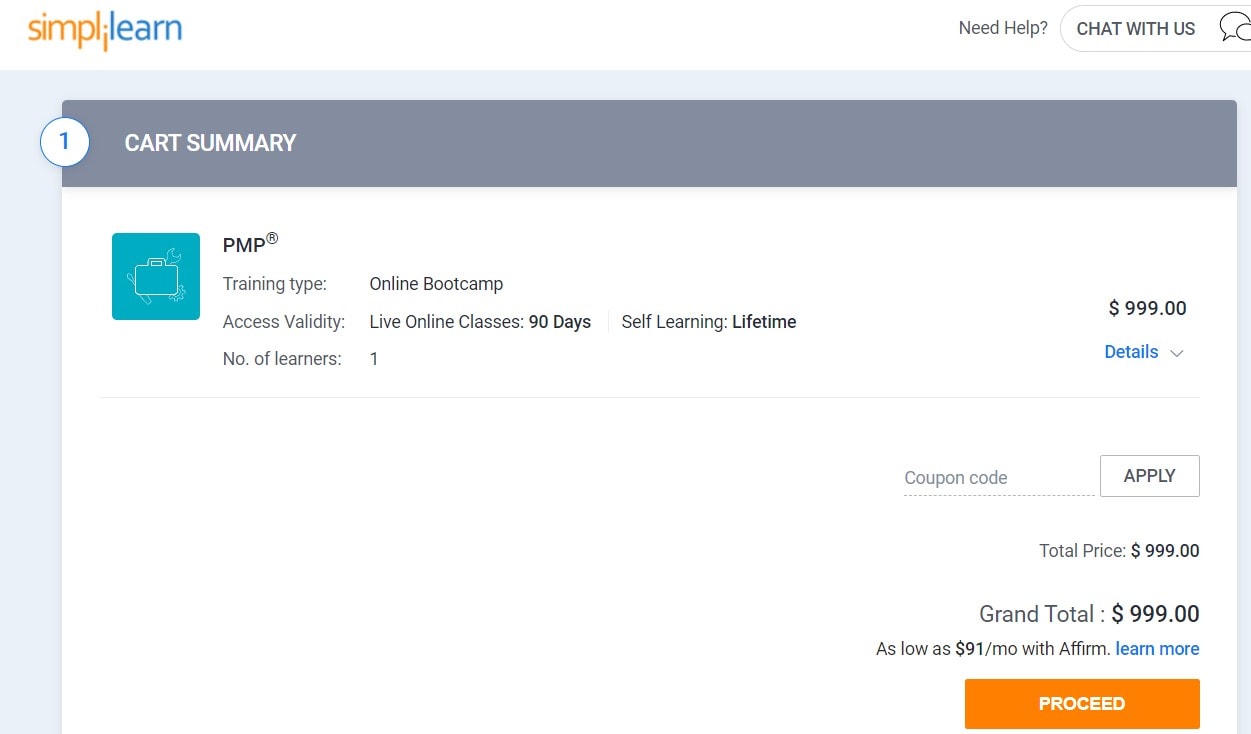Click the Self Learning Lifetime text
This screenshot has width=1251, height=734.
coord(708,322)
